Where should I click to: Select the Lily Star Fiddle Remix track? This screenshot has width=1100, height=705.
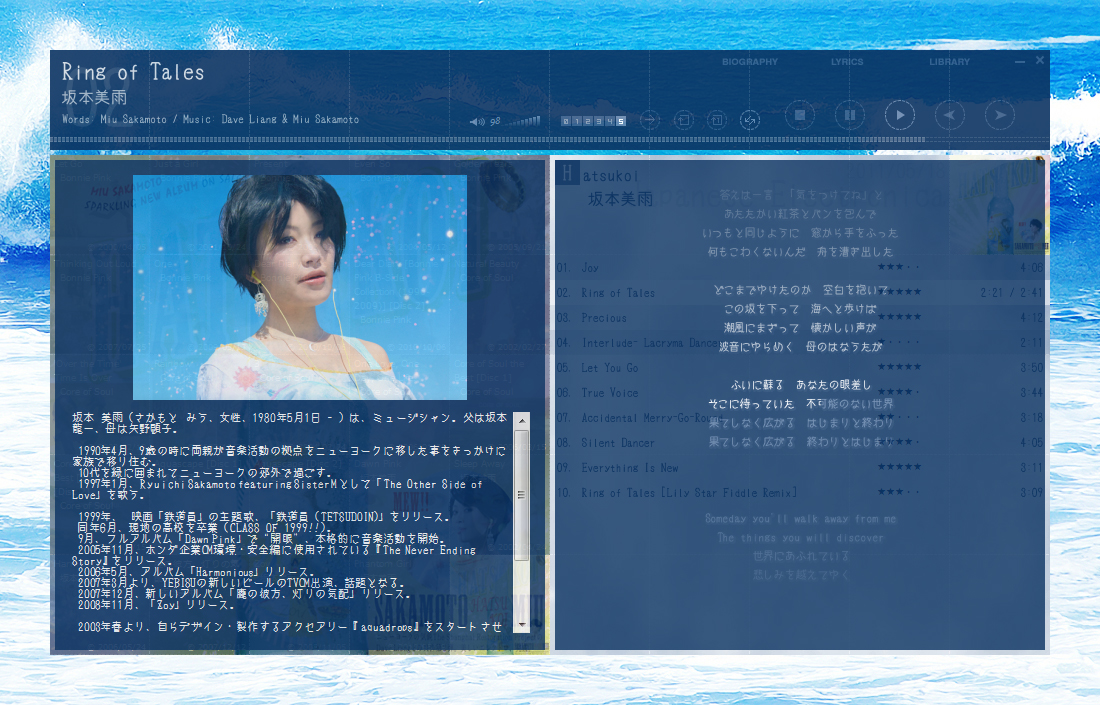[800, 492]
